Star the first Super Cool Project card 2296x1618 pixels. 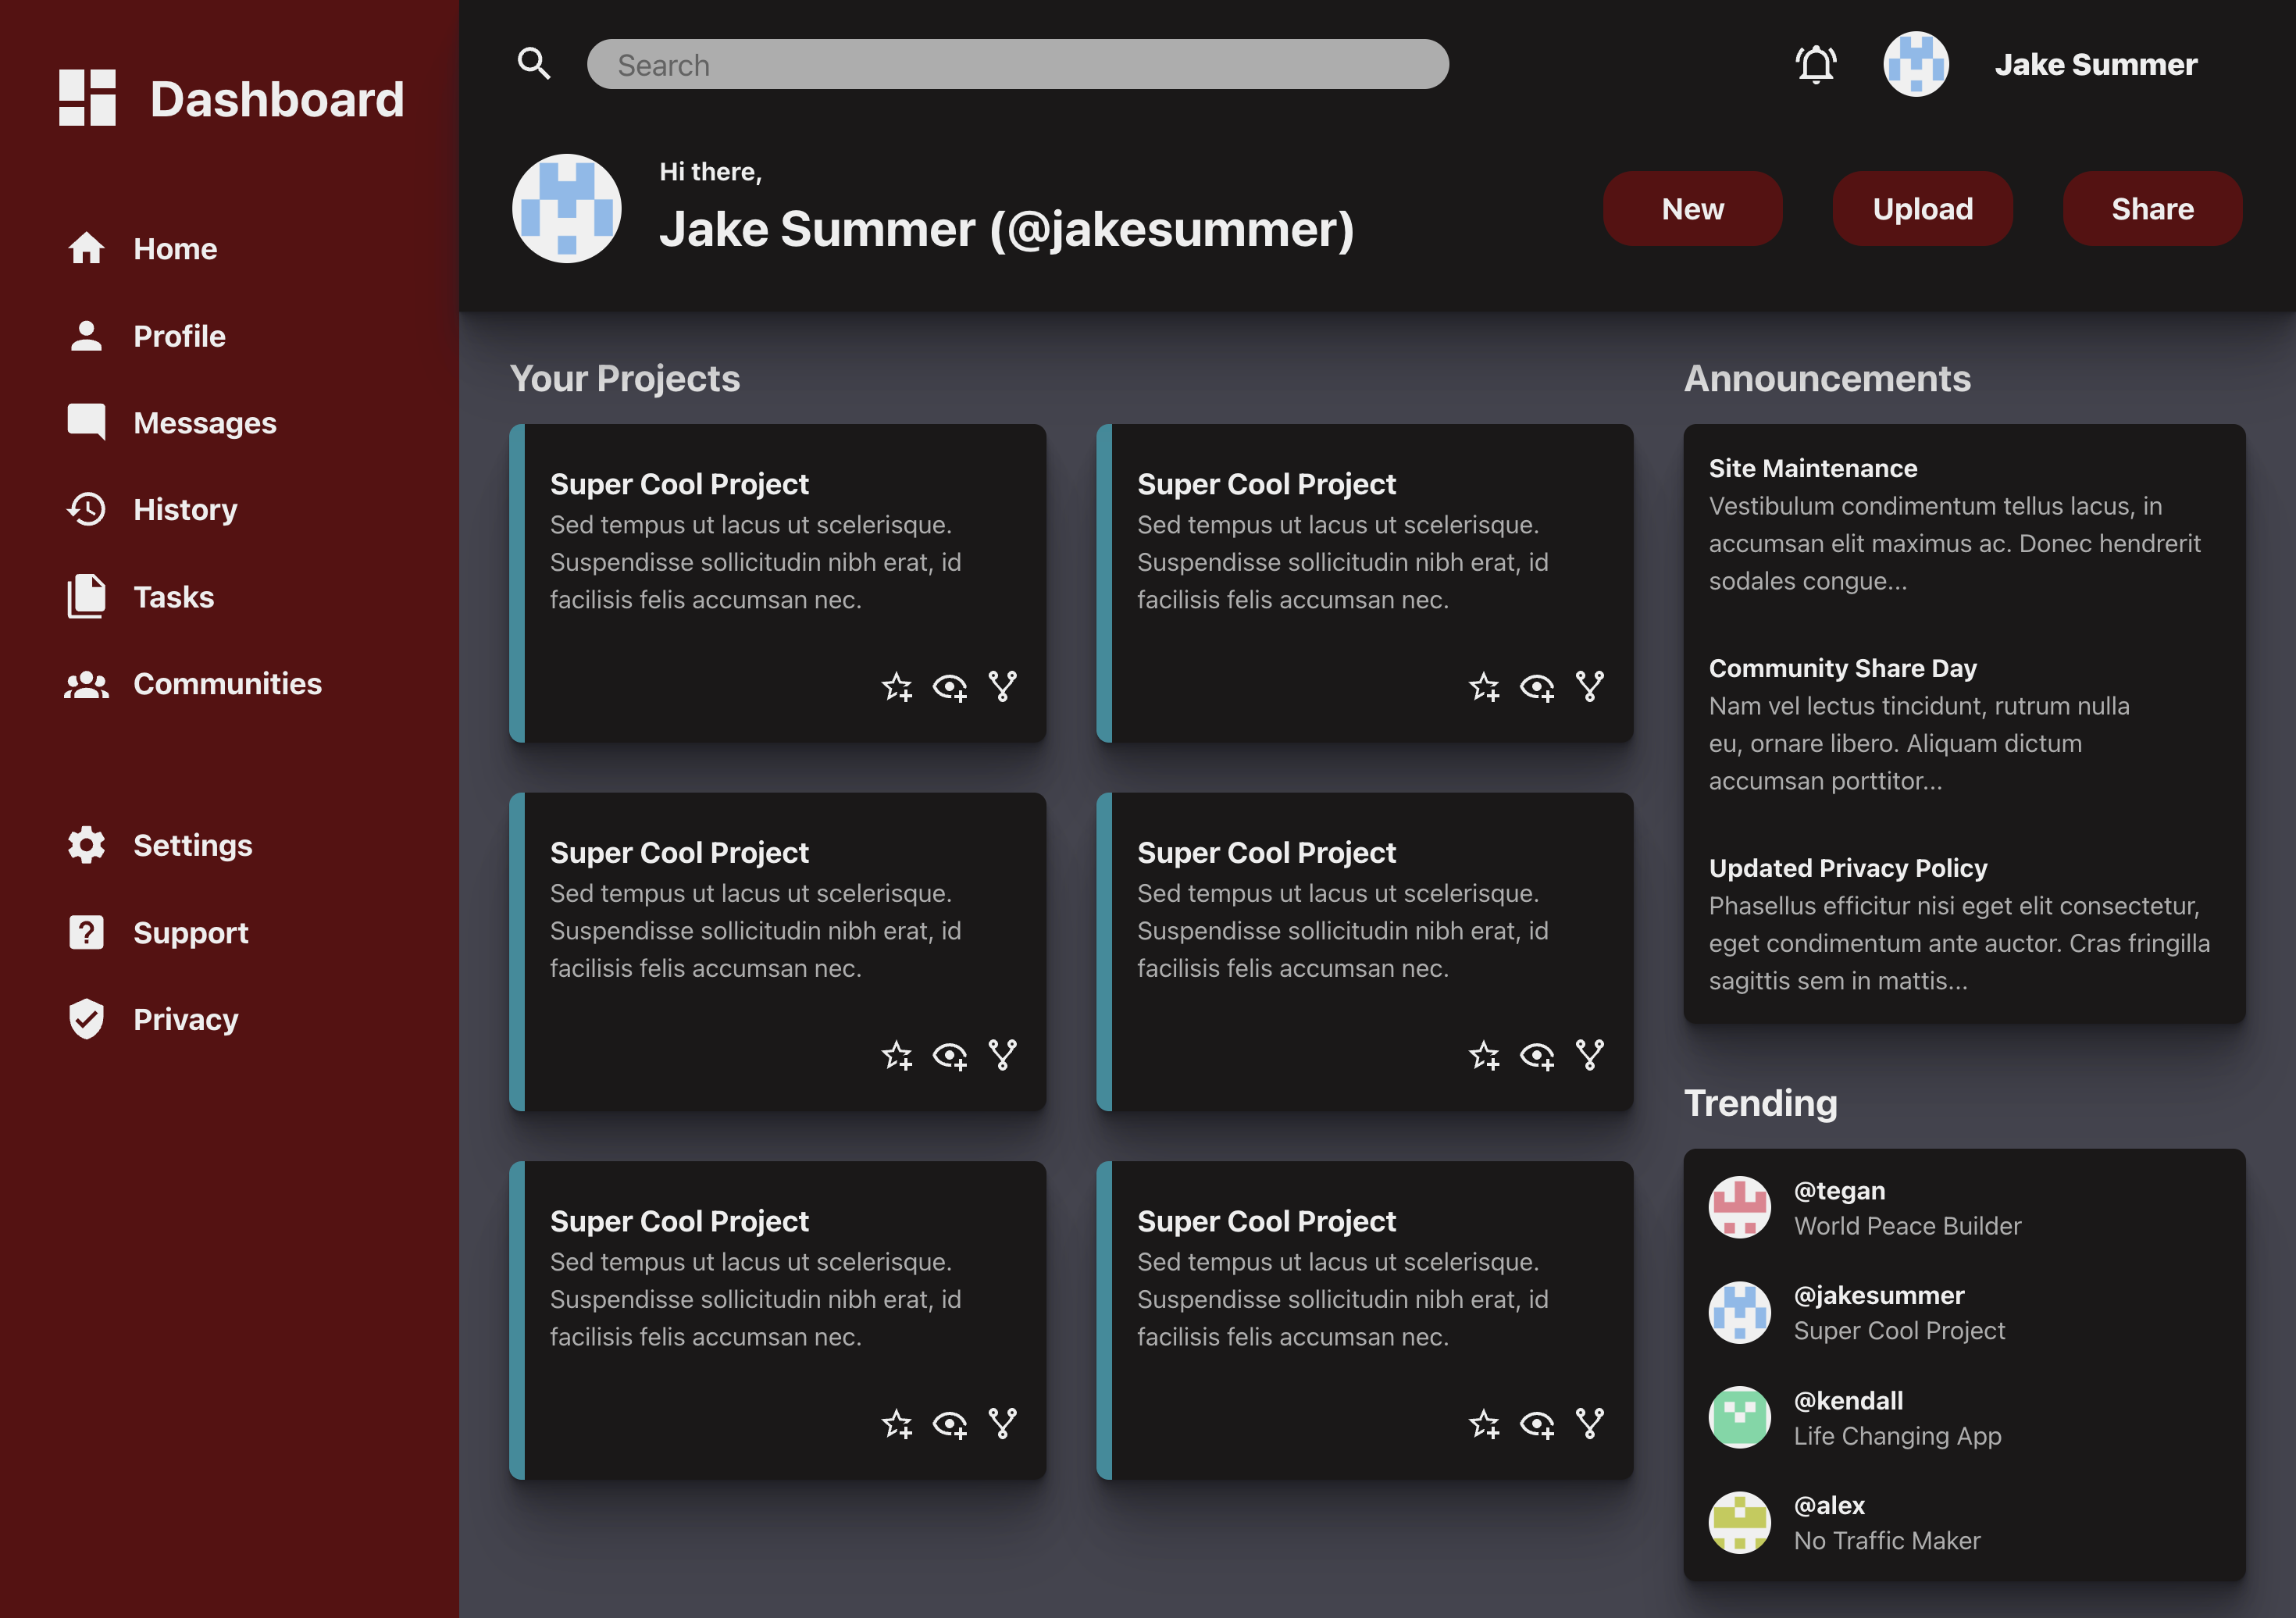click(897, 687)
